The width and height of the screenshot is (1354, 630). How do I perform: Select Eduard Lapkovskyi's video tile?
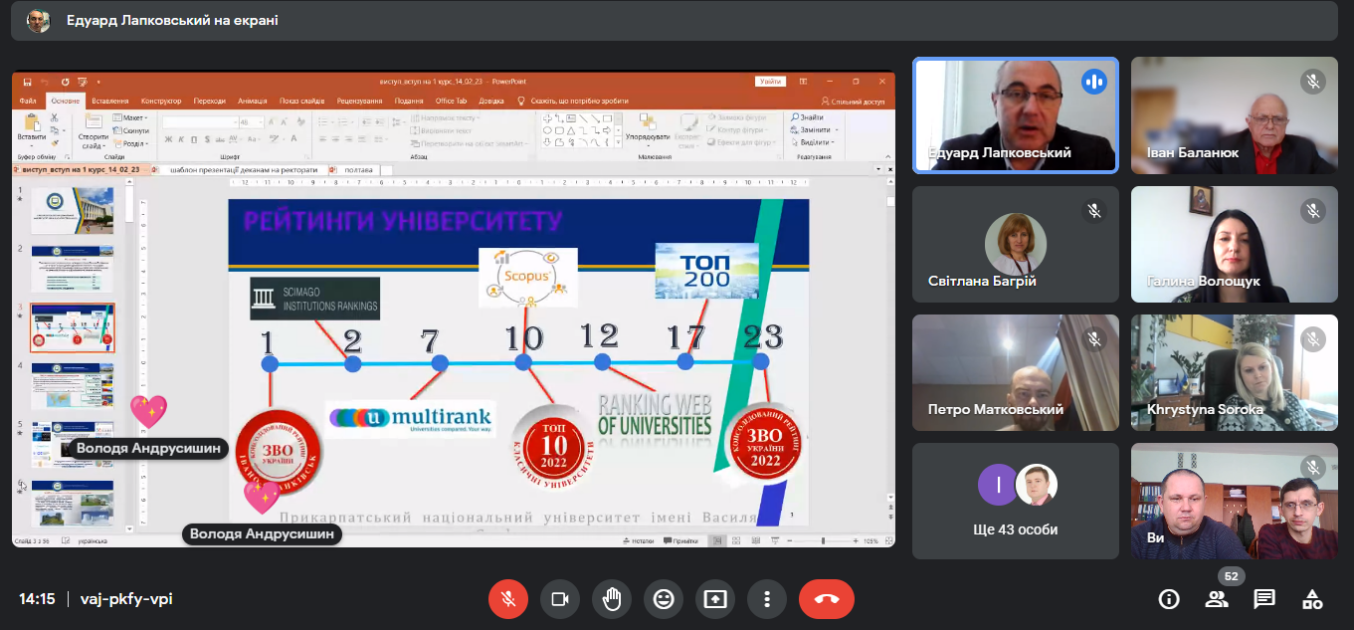(1015, 115)
